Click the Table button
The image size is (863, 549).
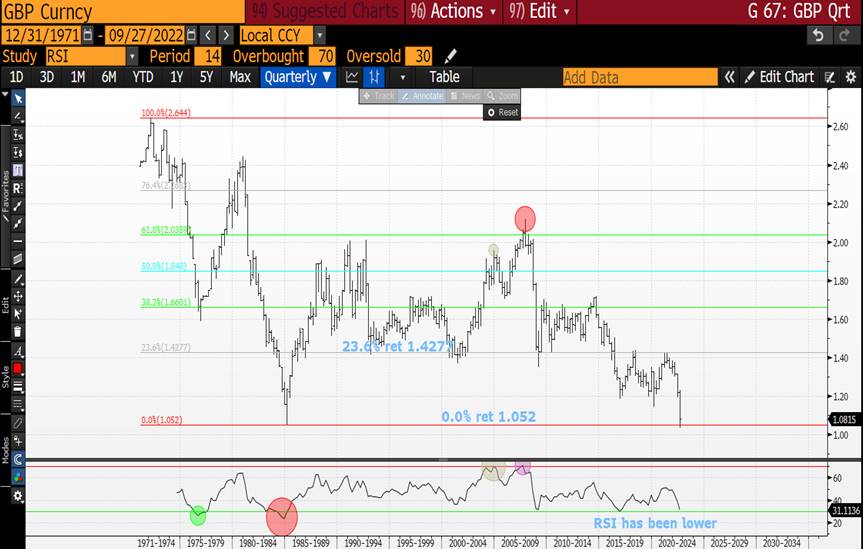pyautogui.click(x=445, y=77)
